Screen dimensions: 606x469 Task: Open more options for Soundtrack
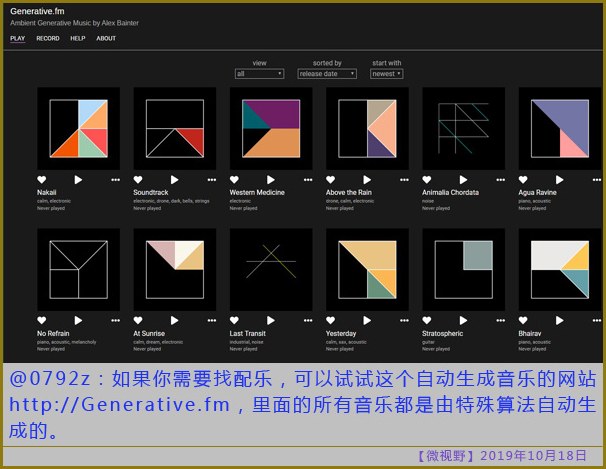(212, 180)
